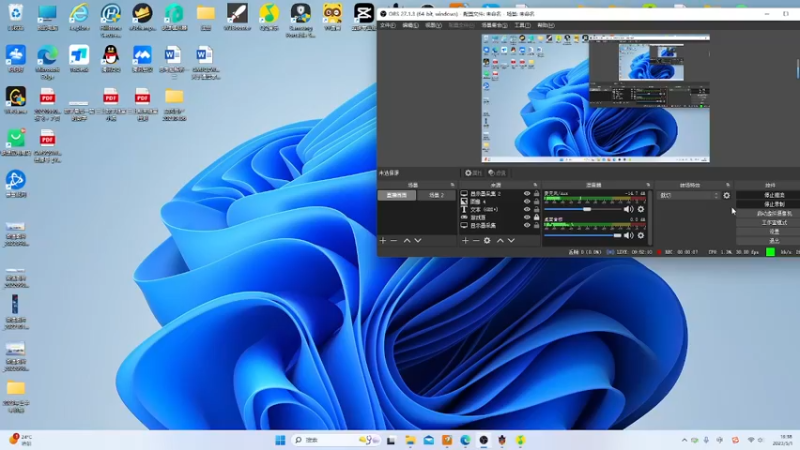Viewport: 800px width, 450px height.
Task: Move scene down with the Scenes panel down arrow
Action: tap(418, 240)
